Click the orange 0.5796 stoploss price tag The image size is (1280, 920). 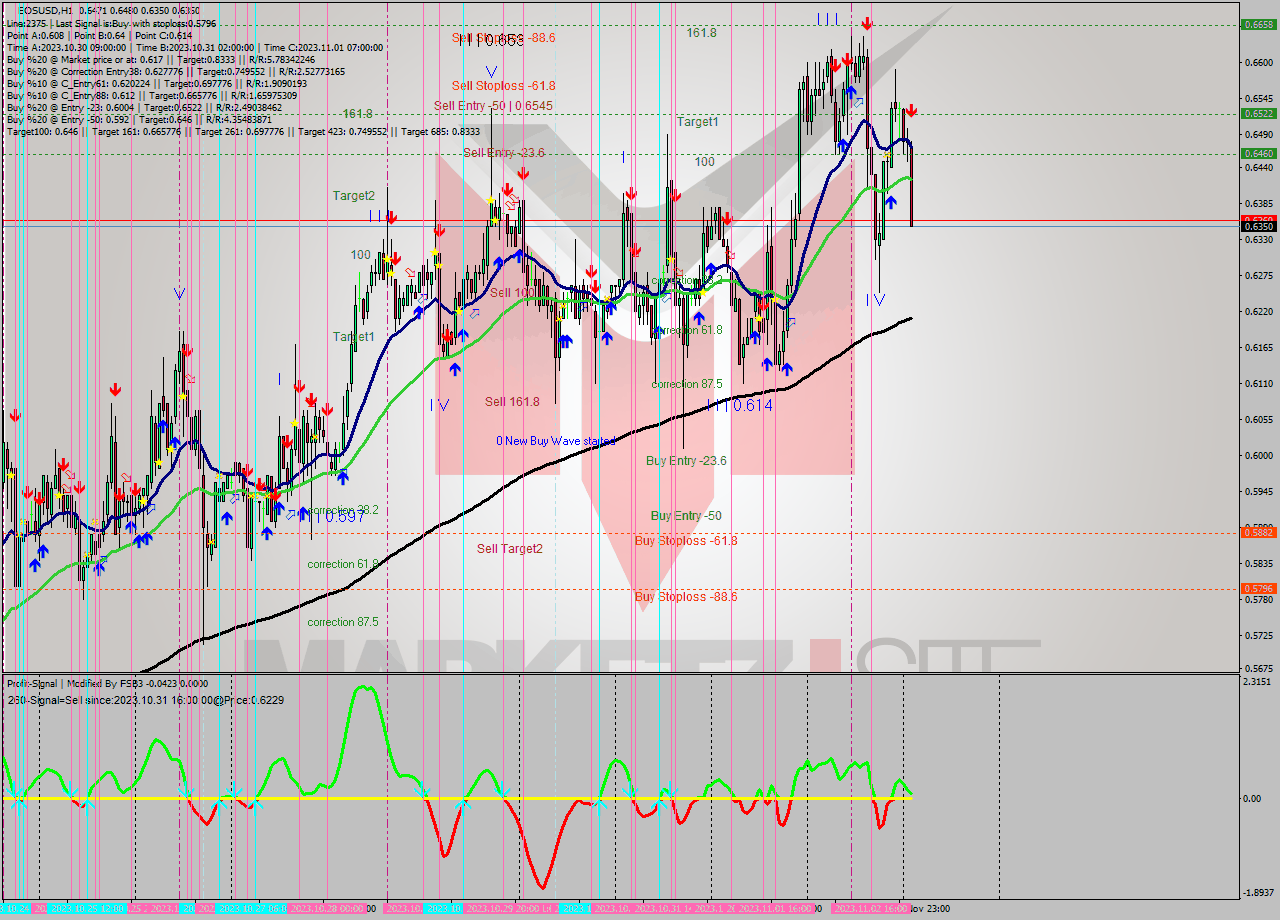(1257, 589)
